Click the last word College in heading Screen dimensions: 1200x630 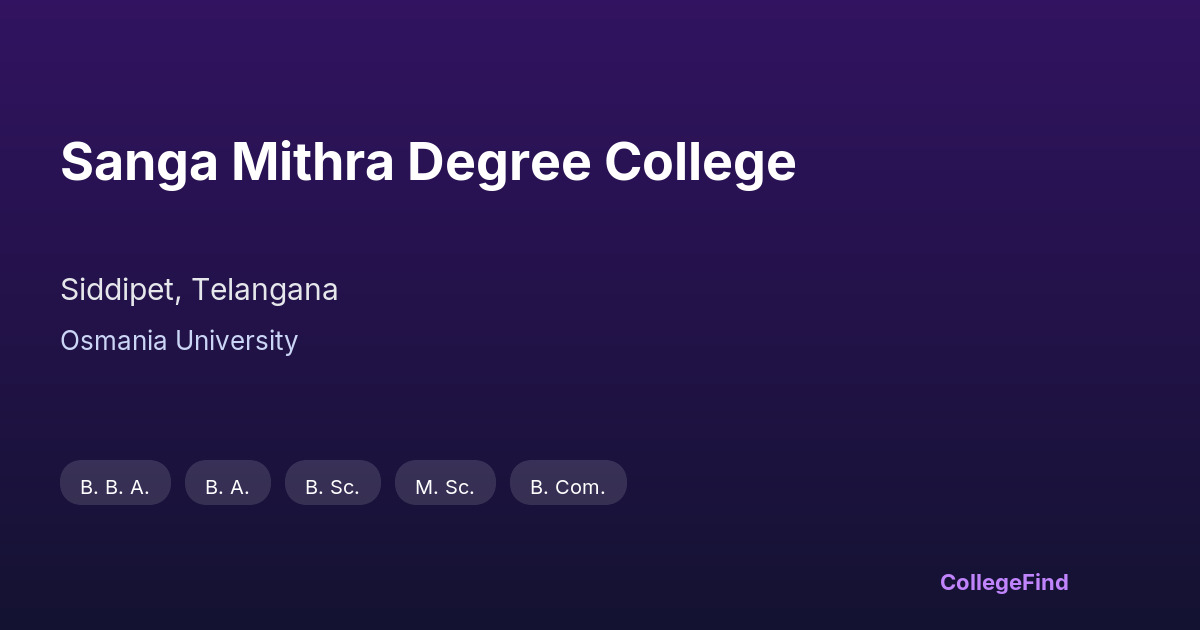700,162
